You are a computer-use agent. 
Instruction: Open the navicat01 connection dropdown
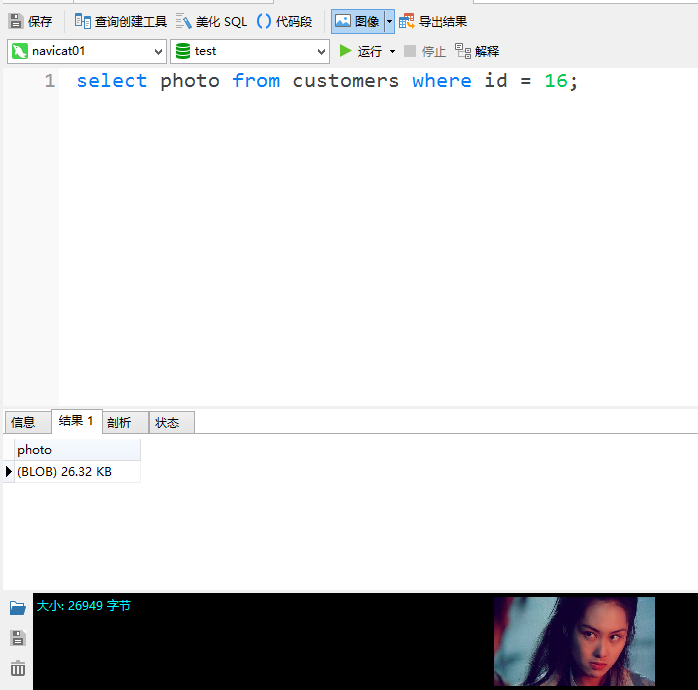point(159,51)
